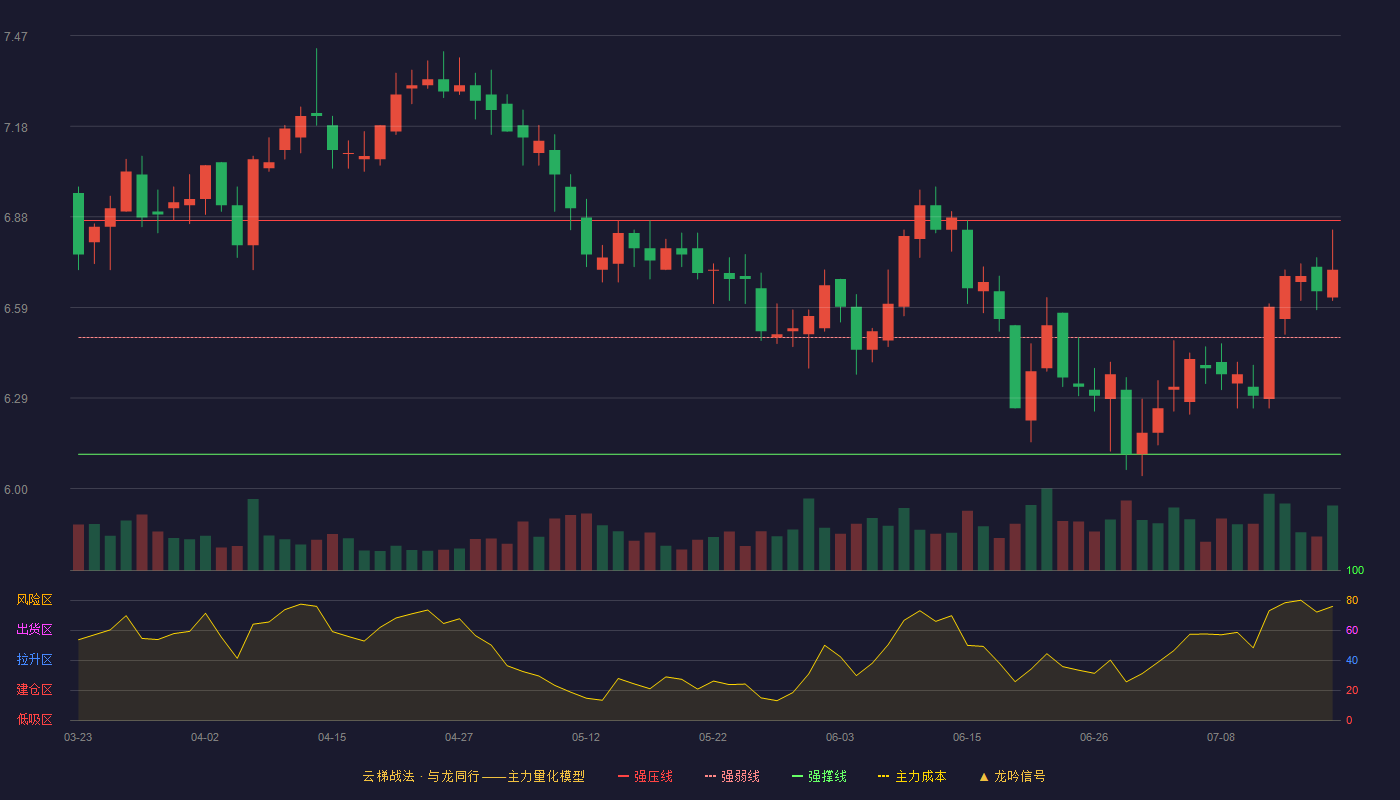This screenshot has width=1400, height=800.
Task: Click the 风险区 zone label
Action: coord(34,600)
